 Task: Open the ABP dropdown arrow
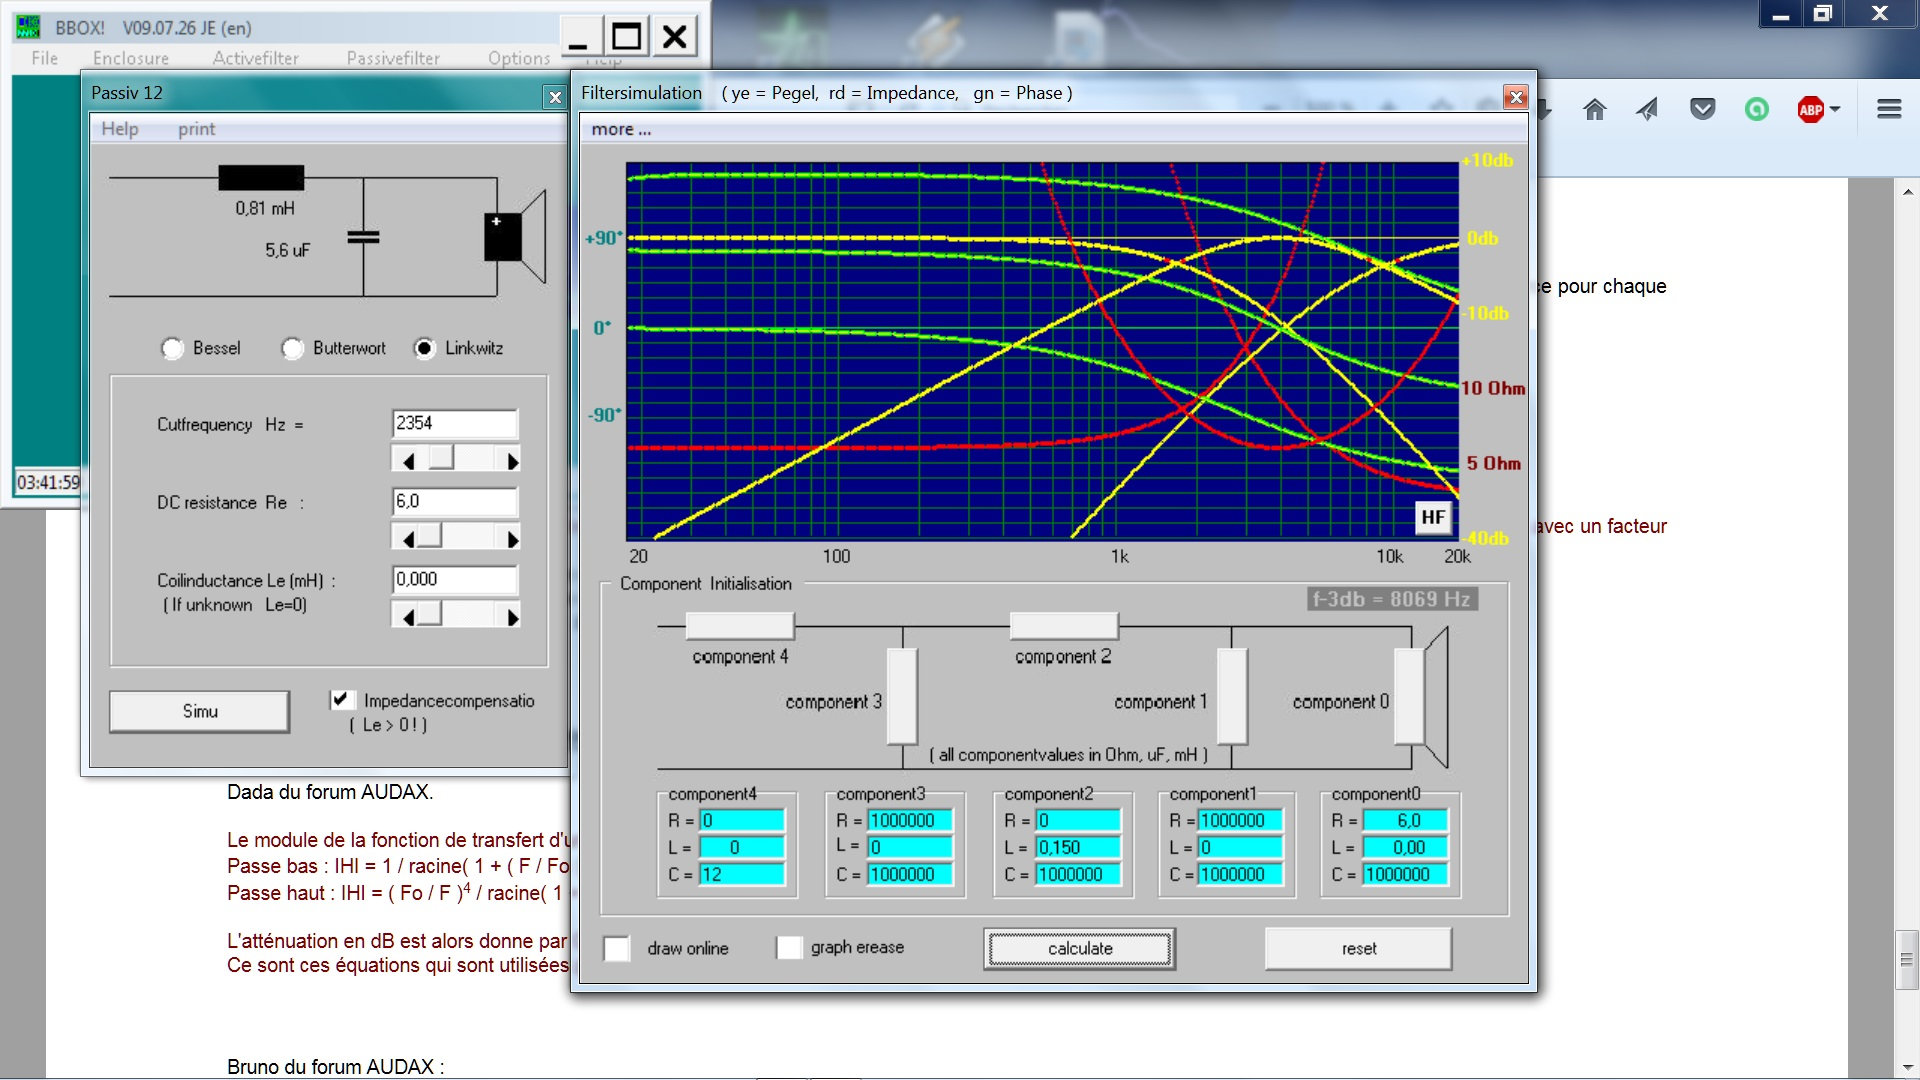click(x=1835, y=110)
